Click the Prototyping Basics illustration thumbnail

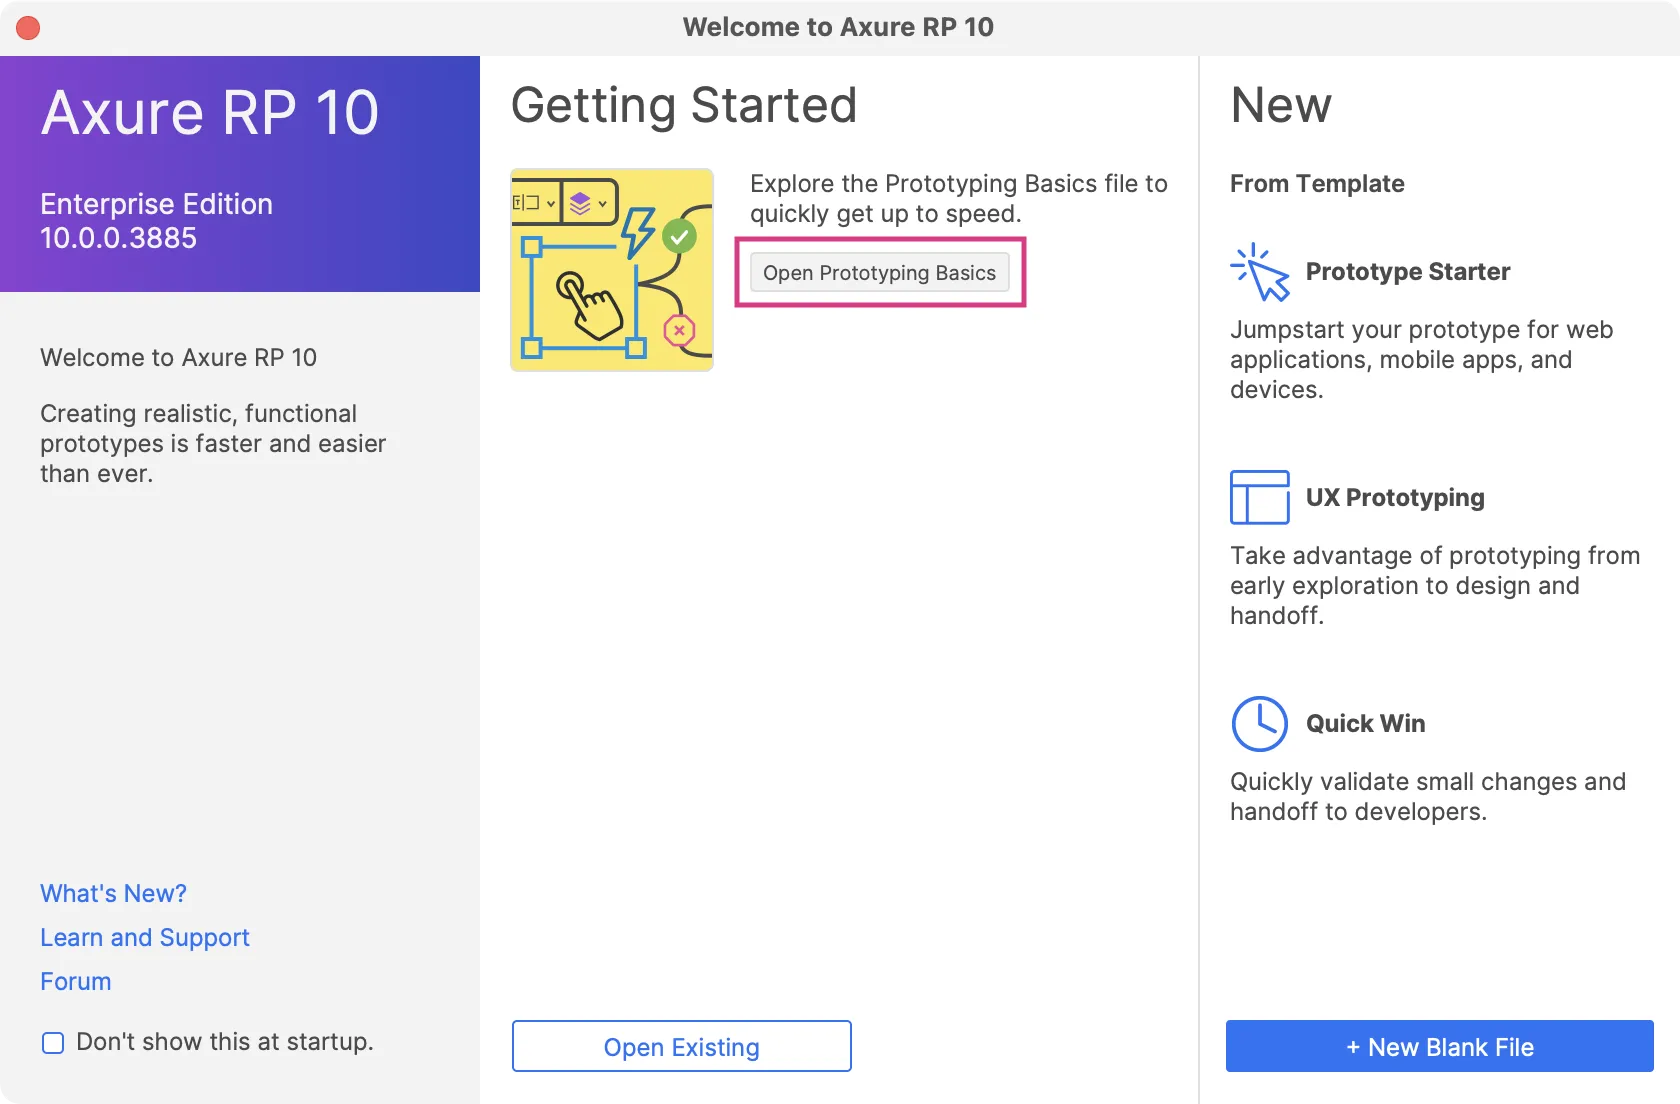612,270
